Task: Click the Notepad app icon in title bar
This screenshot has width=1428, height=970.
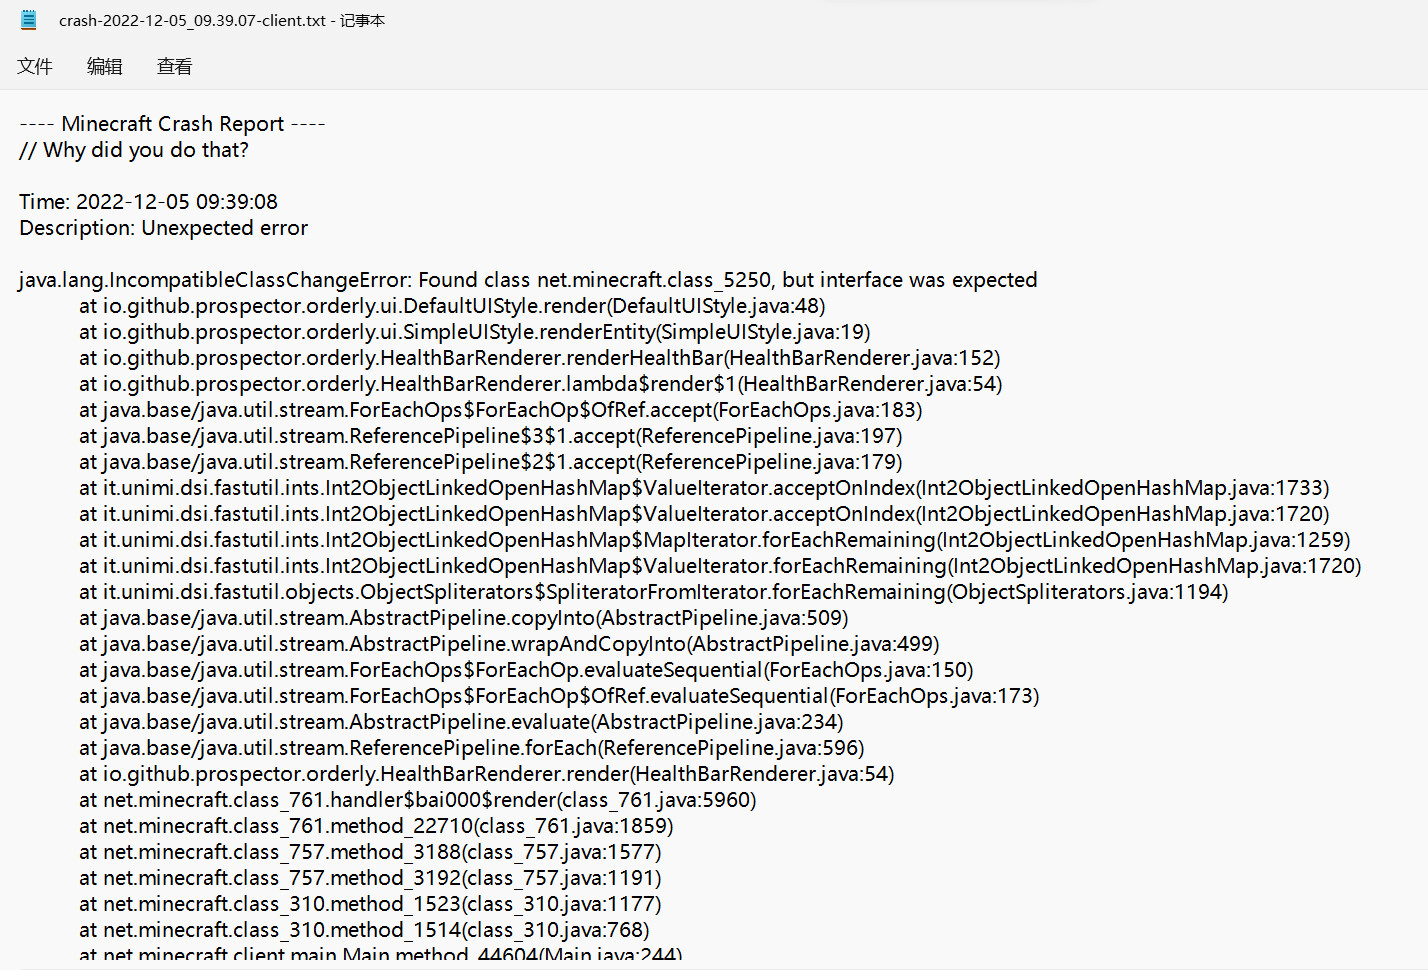Action: (29, 19)
